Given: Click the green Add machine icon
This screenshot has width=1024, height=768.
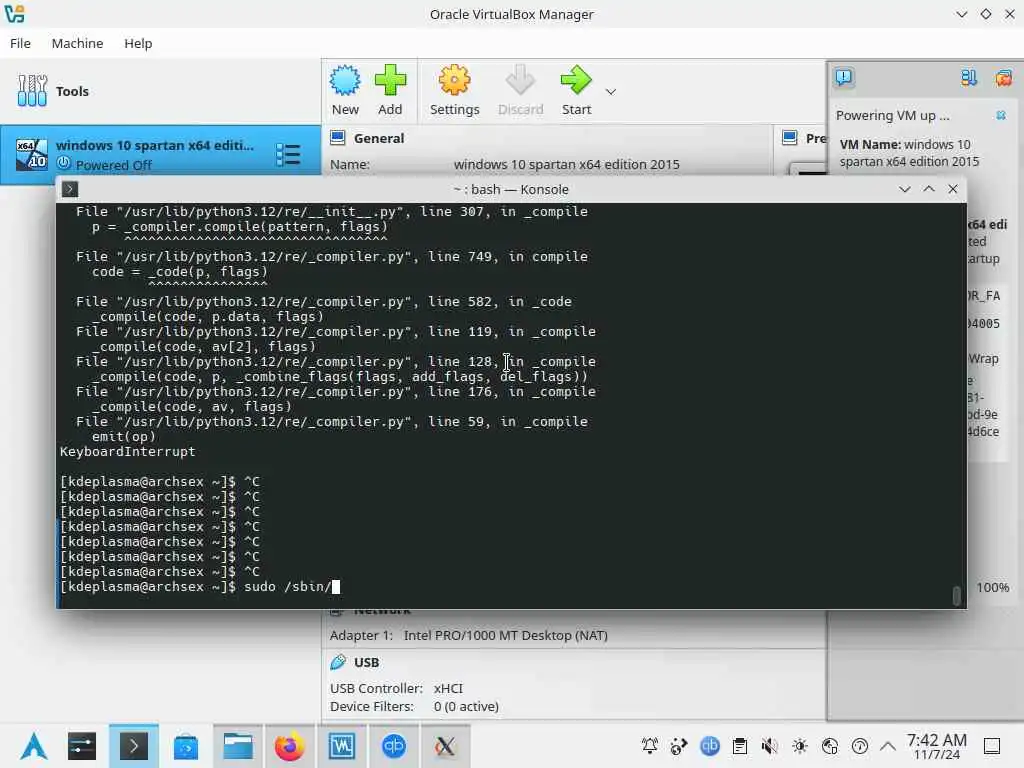Looking at the screenshot, I should click(x=390, y=90).
